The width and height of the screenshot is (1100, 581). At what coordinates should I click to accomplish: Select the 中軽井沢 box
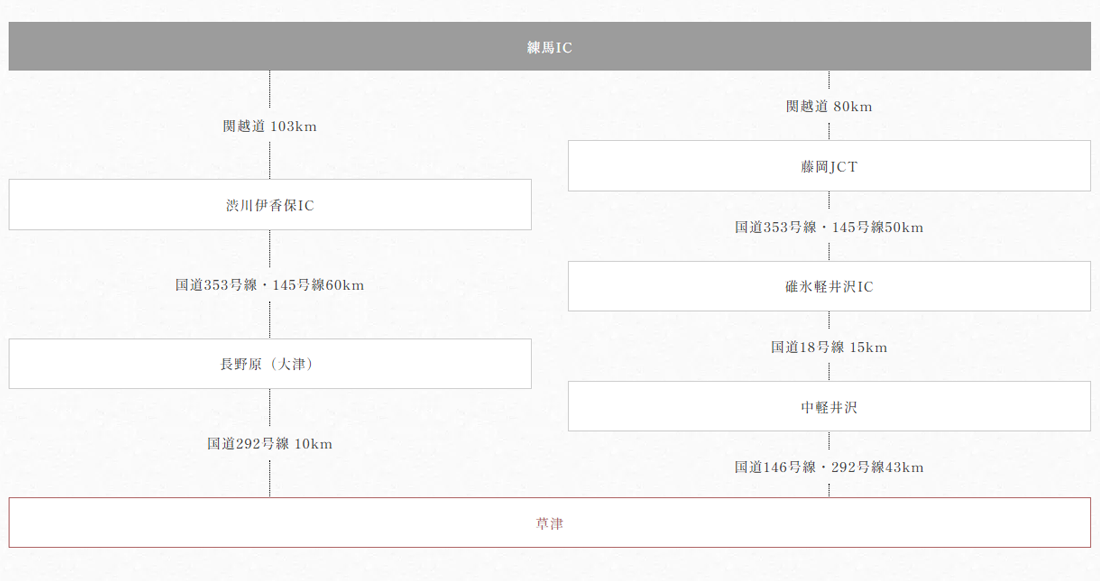pos(829,406)
